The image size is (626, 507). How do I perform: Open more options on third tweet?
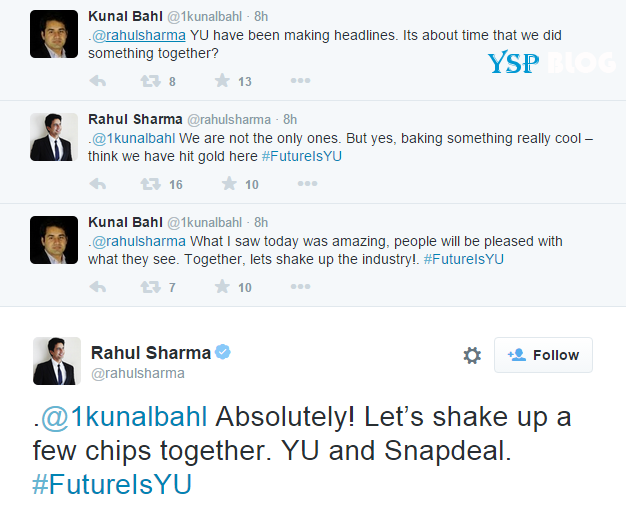click(x=300, y=287)
